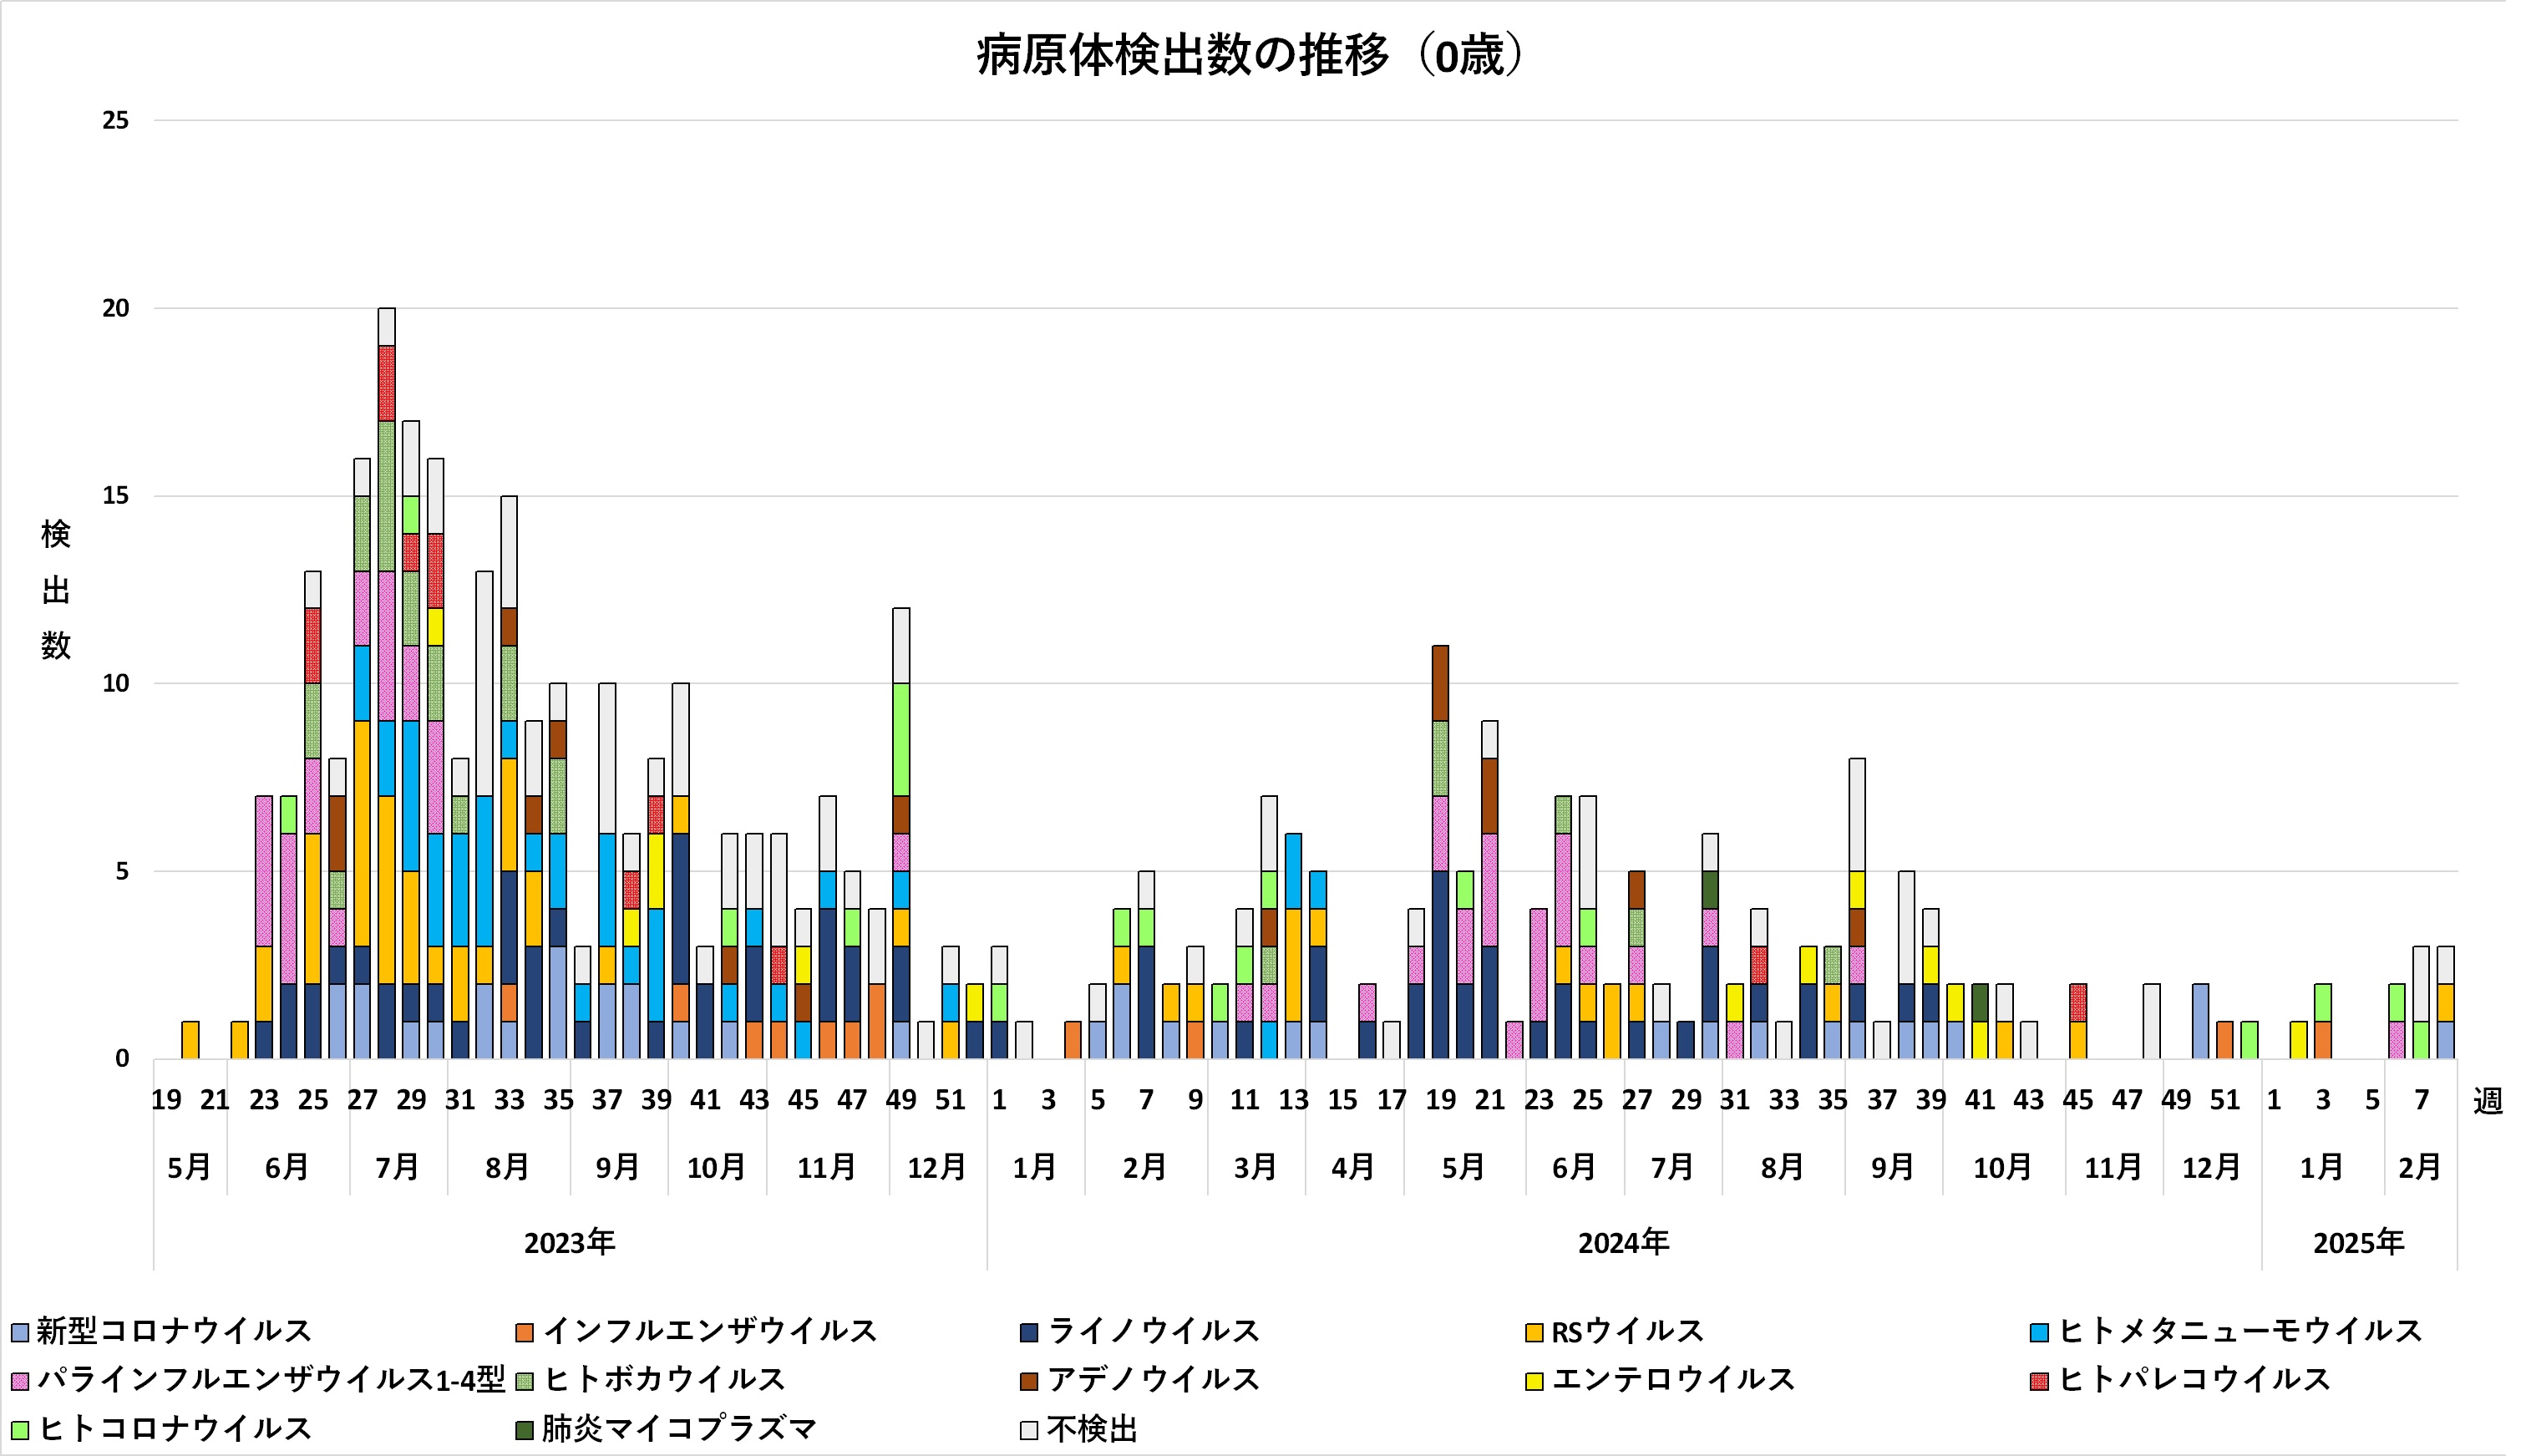This screenshot has height=1456, width=2526.
Task: Click the vertical axis title 検出数
Action: [x=56, y=590]
